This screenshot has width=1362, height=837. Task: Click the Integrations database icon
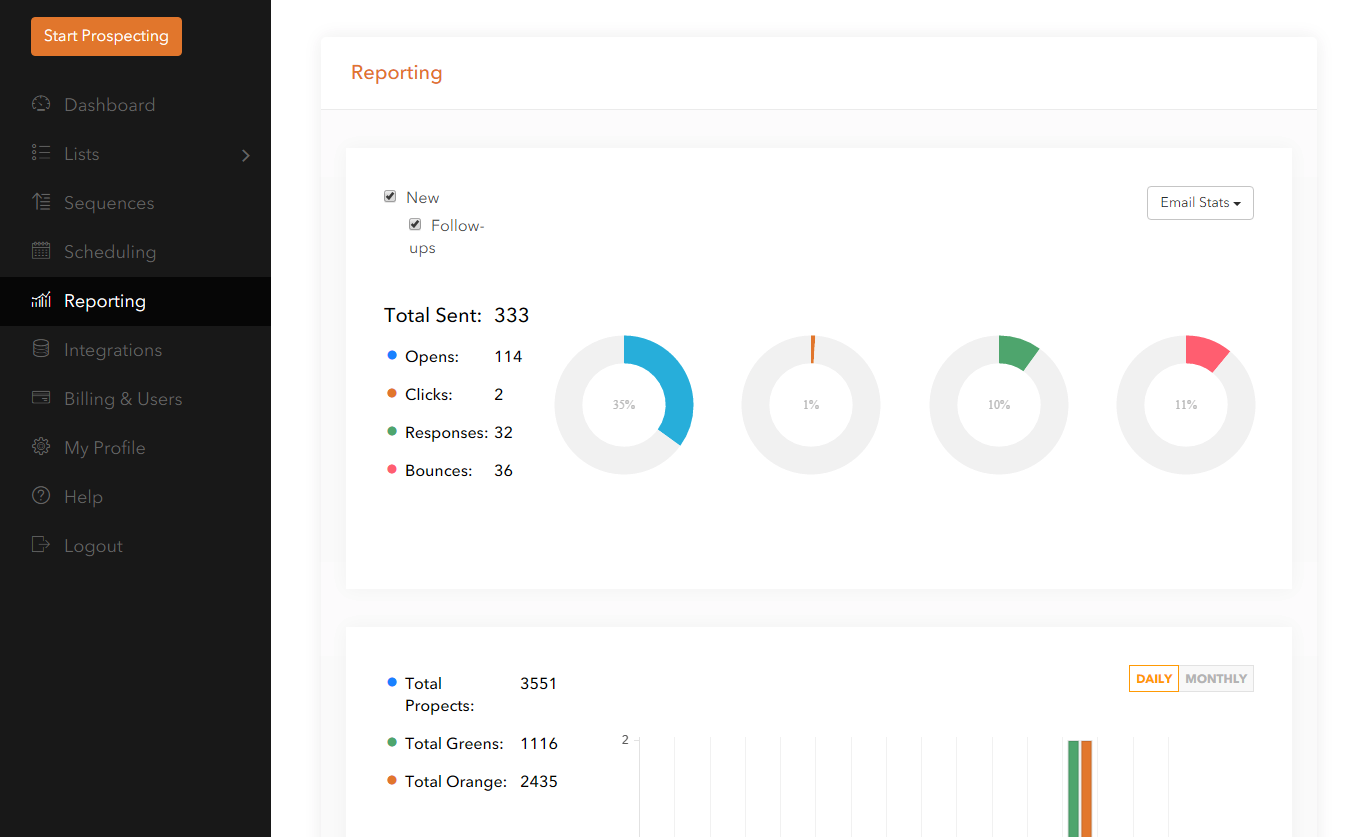coord(41,349)
